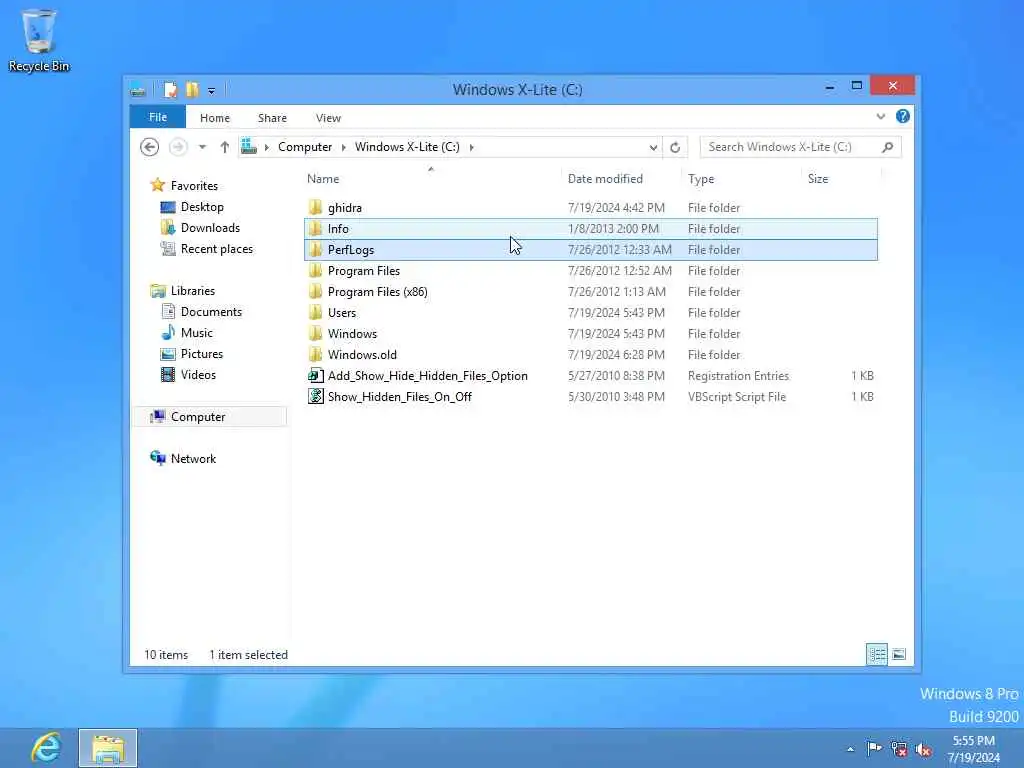Select the PerfLogs folder

pos(591,249)
